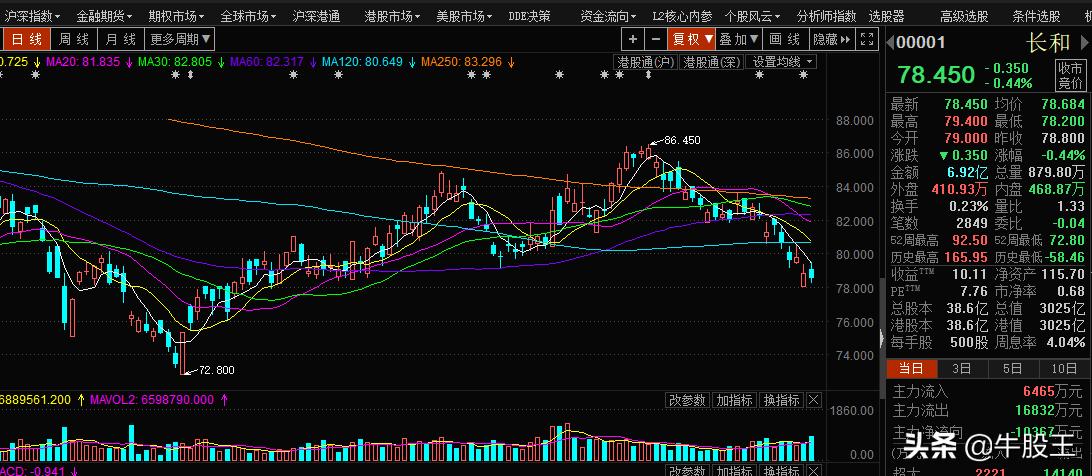Switch to 周线 weekly period

tap(73, 39)
